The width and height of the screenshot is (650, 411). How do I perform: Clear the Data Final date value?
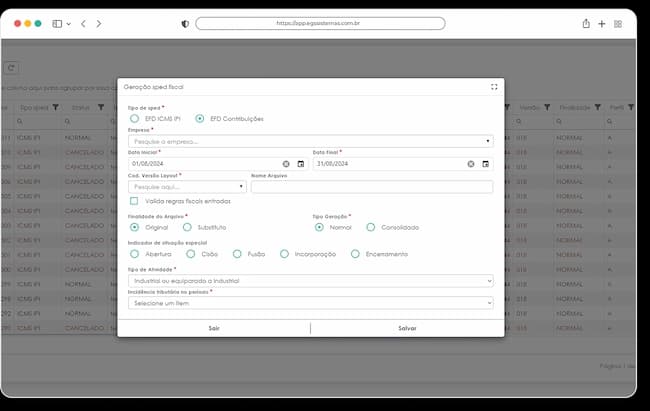(x=471, y=164)
